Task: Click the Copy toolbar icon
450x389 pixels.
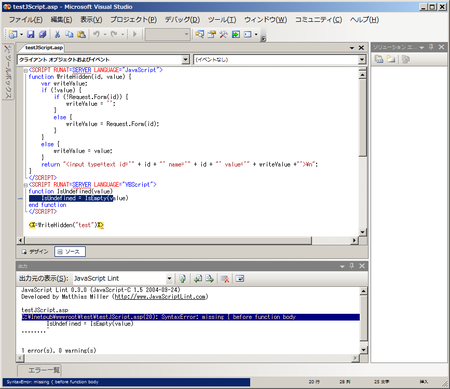Action: click(x=69, y=34)
